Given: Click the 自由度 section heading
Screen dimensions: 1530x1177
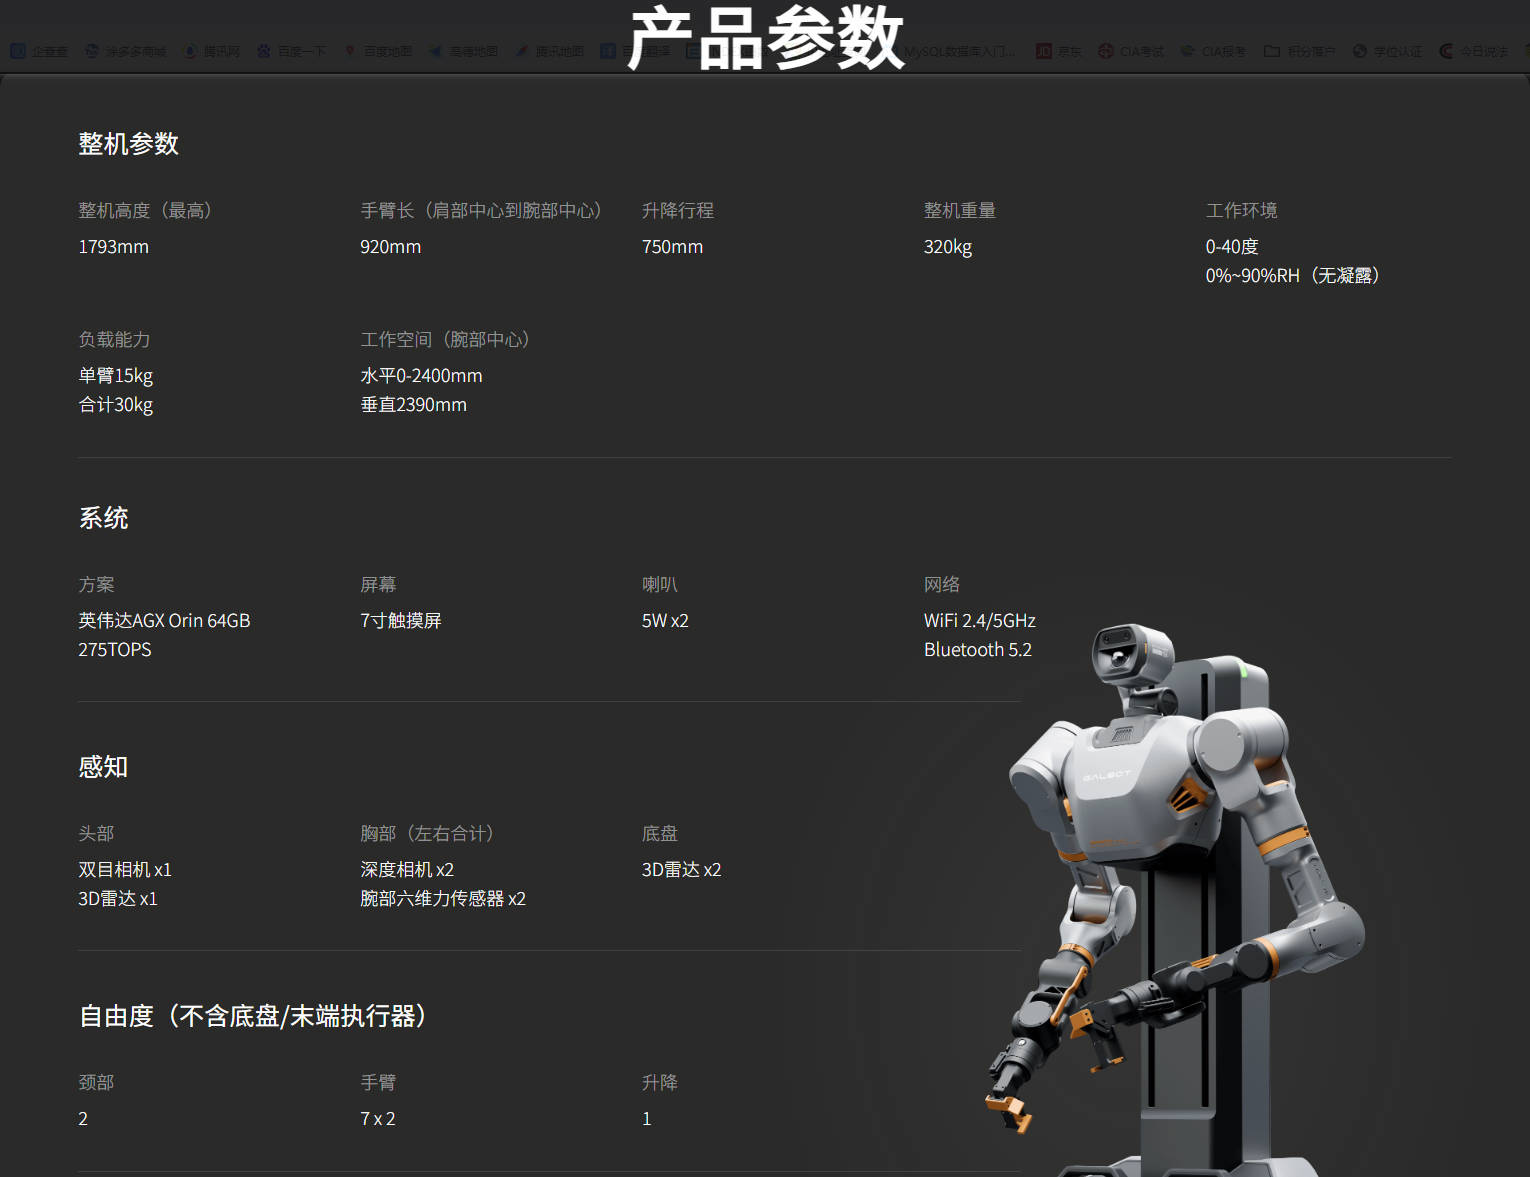Looking at the screenshot, I should 255,1016.
